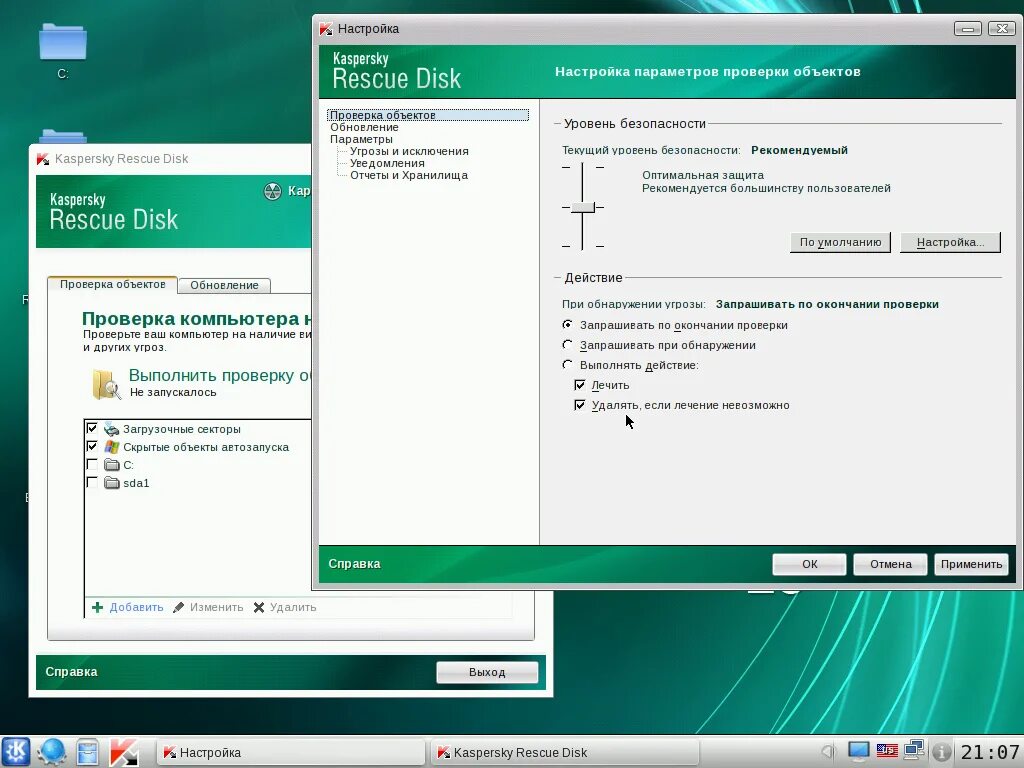Click the bottom mark of security level slider
This screenshot has height=768, width=1024.
[583, 246]
